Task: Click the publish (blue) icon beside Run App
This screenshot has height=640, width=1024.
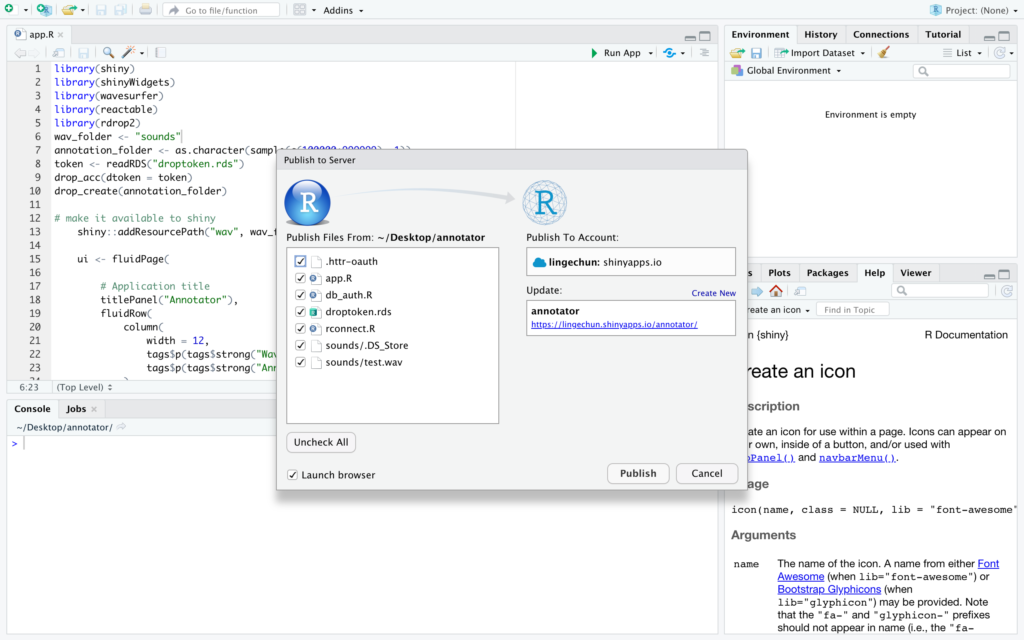Action: [668, 53]
